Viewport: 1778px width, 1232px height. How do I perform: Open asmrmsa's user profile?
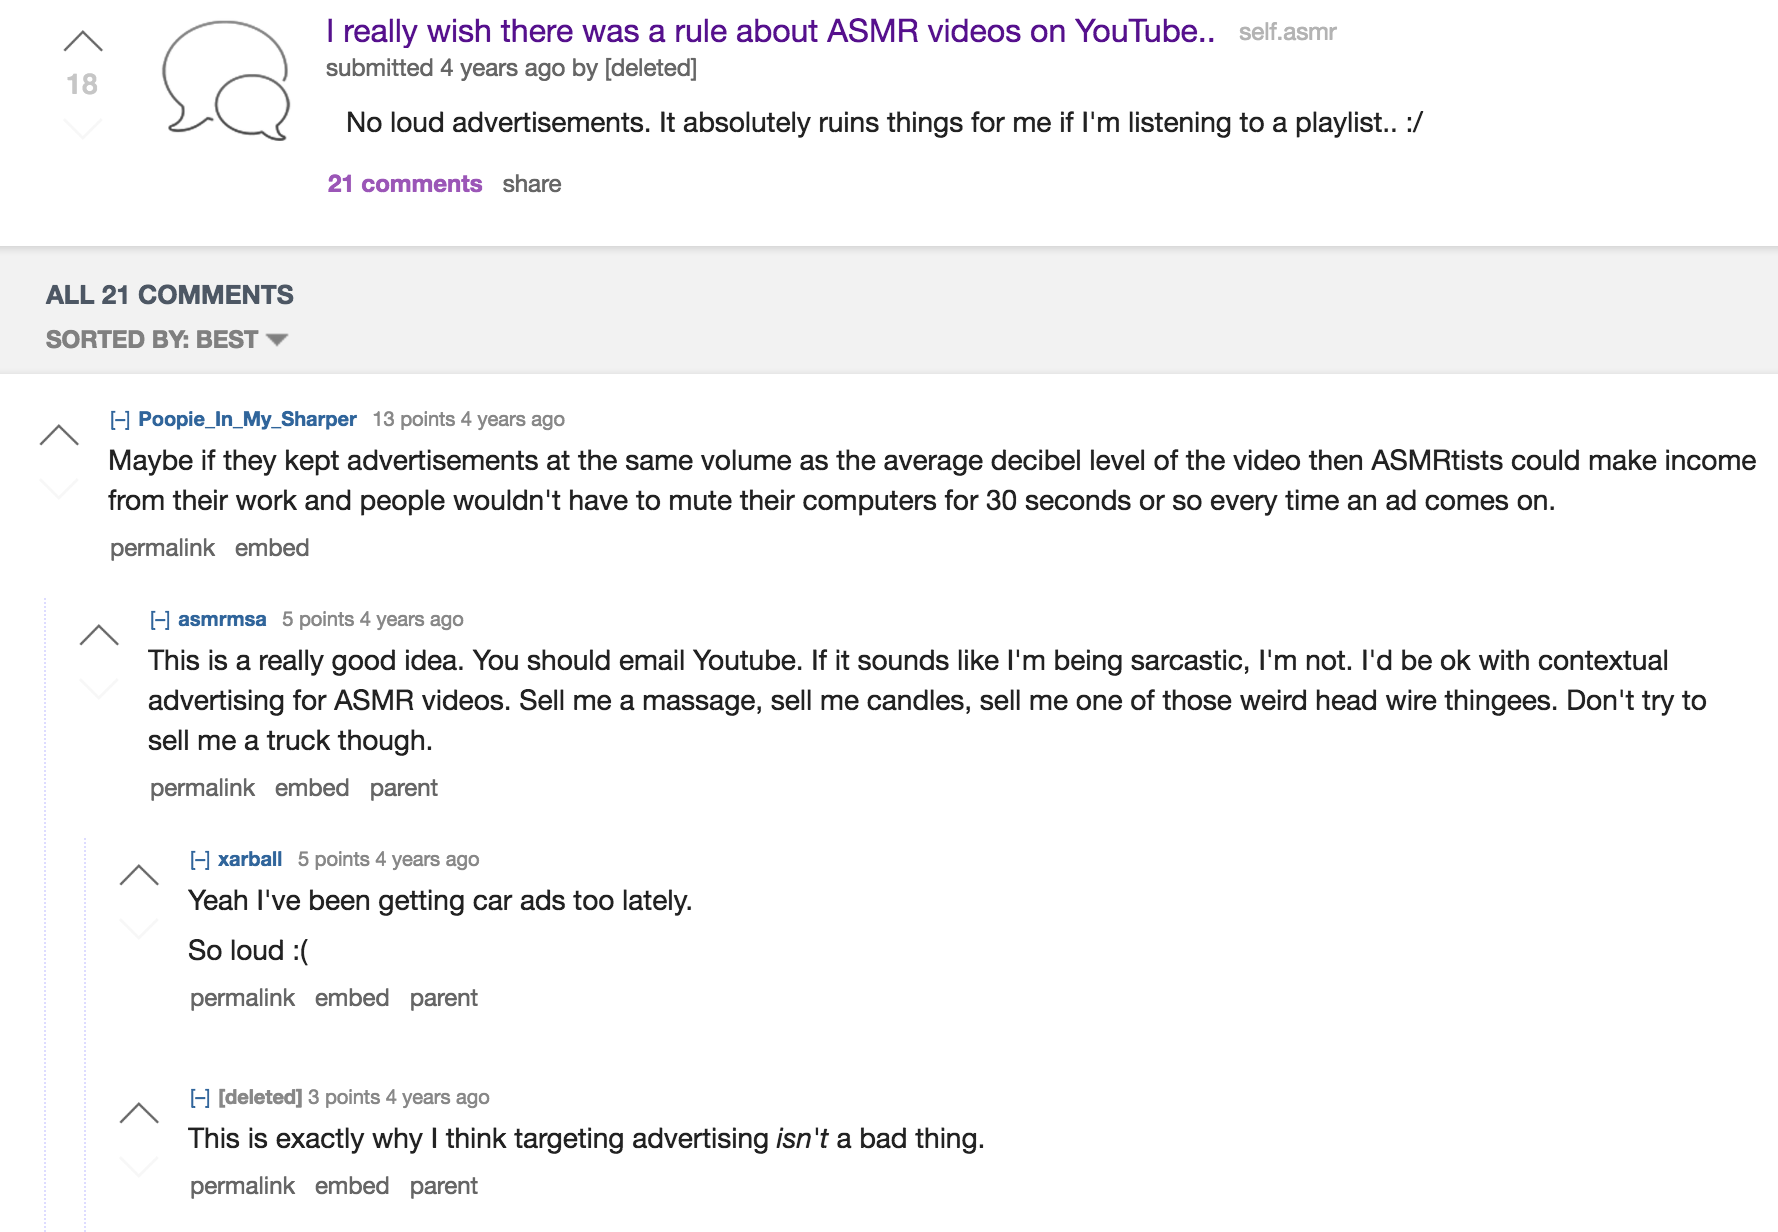pos(222,619)
